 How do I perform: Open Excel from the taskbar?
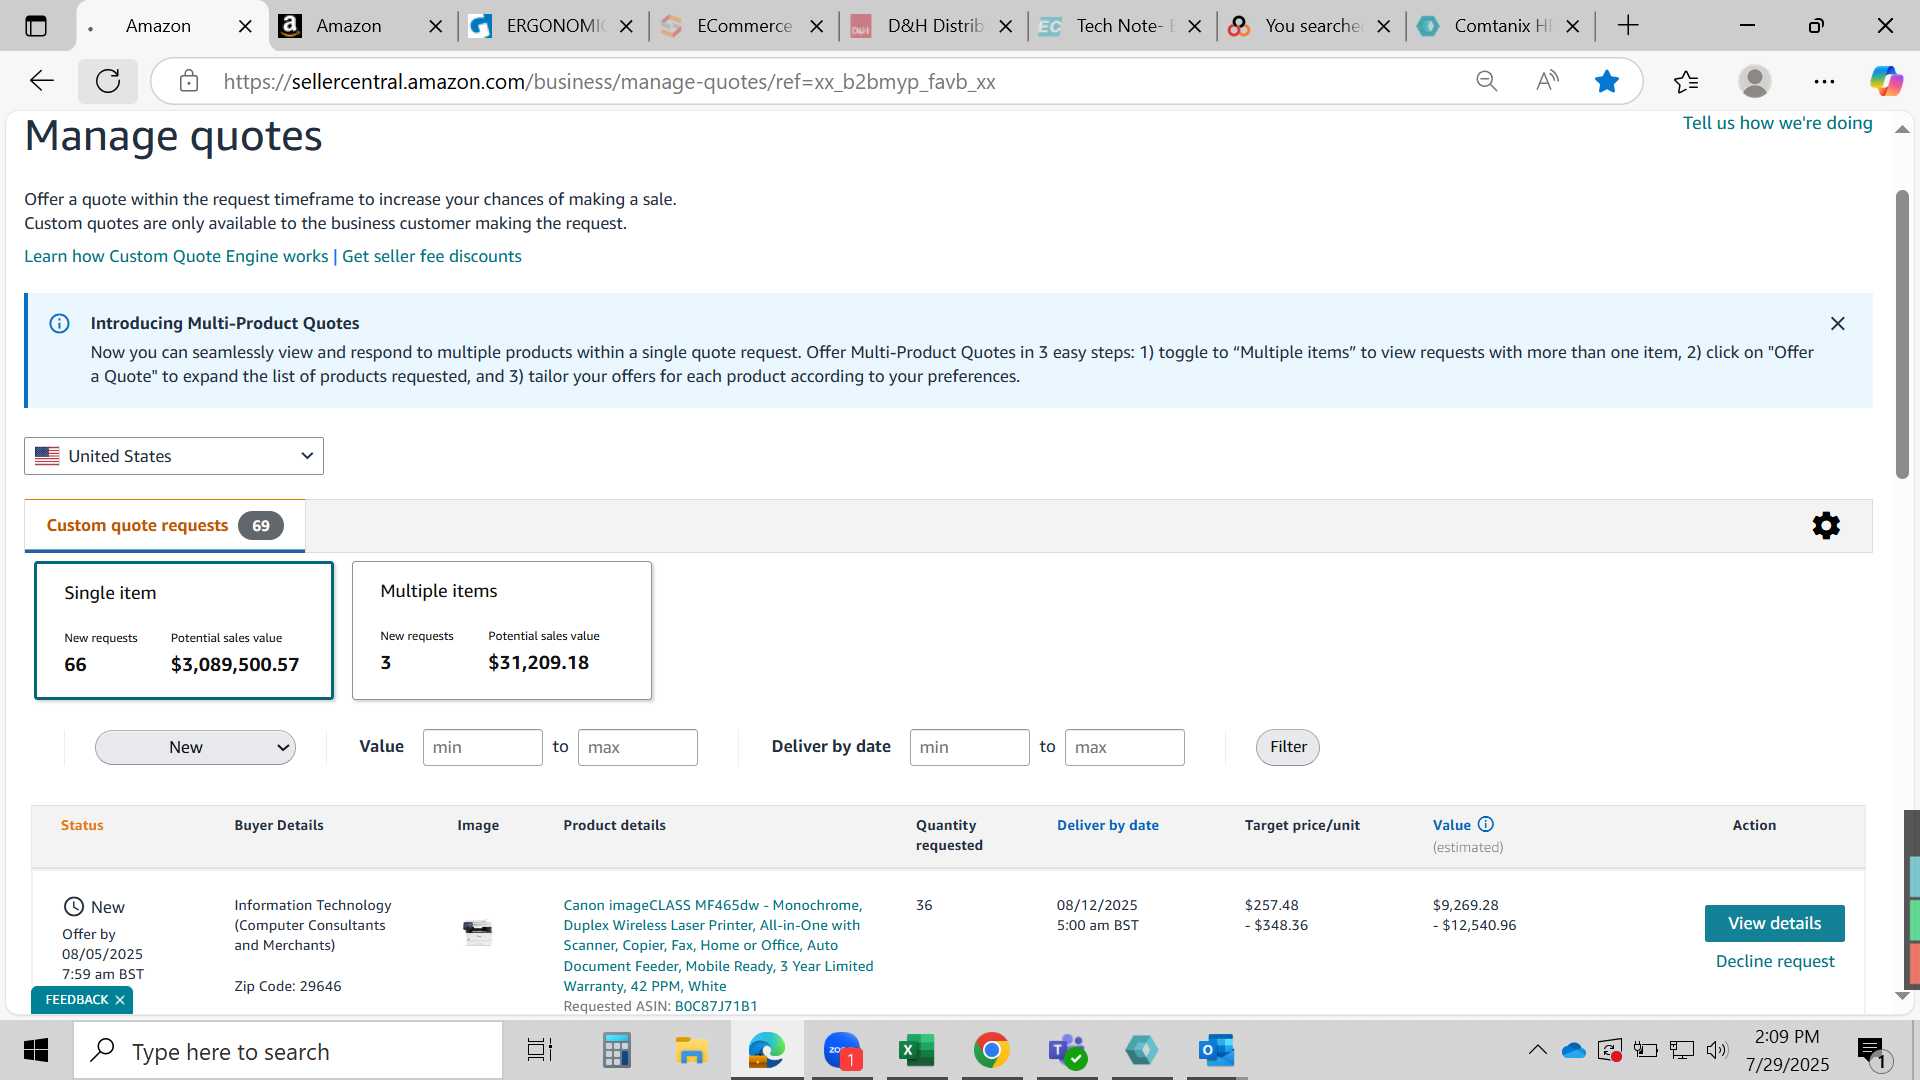pyautogui.click(x=917, y=1051)
